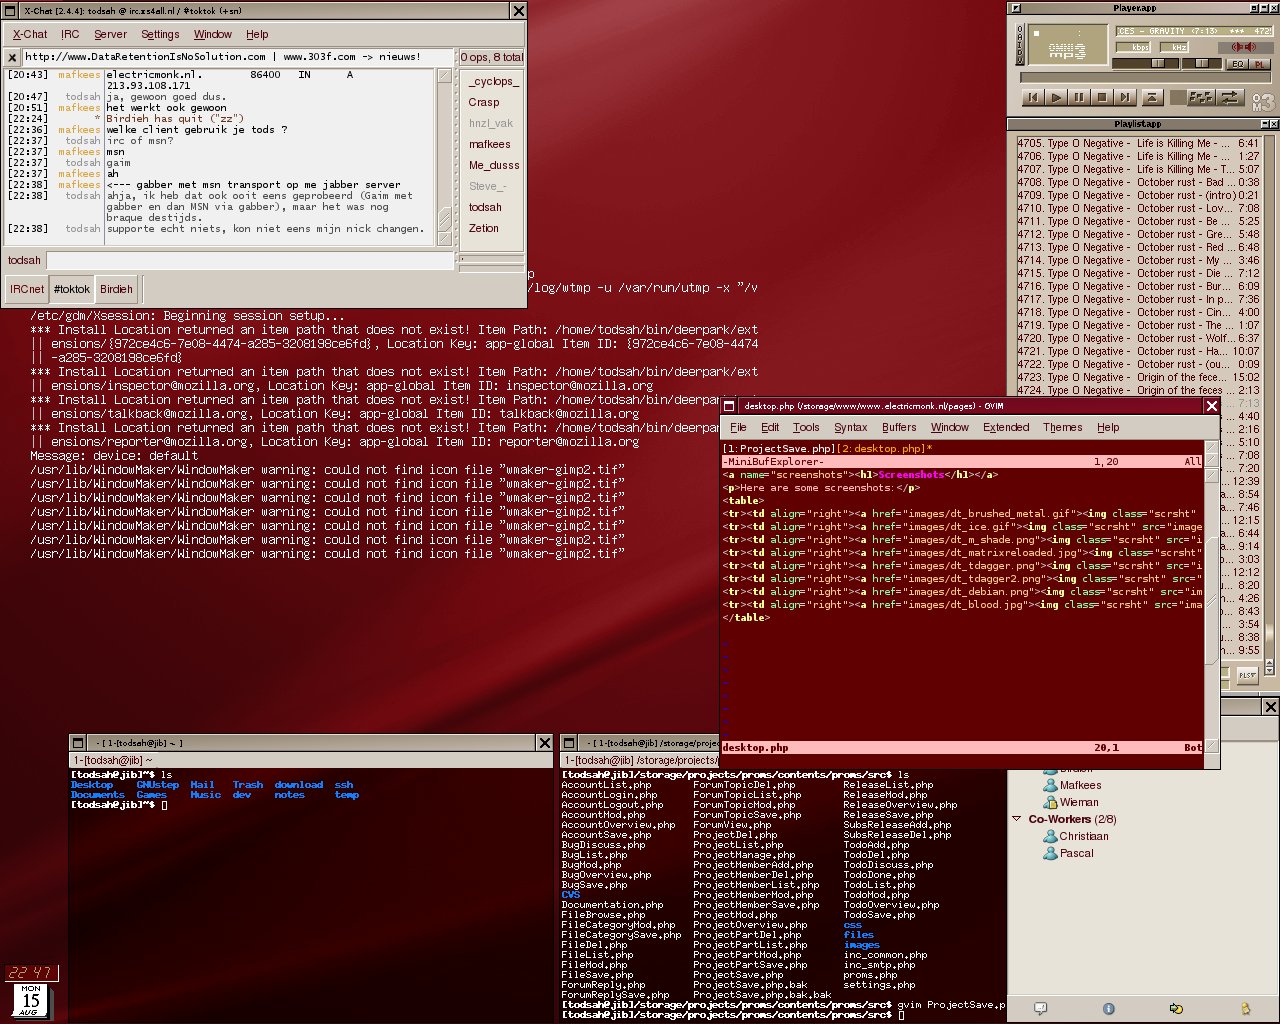Click the X-Chat message input box
Viewport: 1280px width, 1024px height.
tap(250, 260)
